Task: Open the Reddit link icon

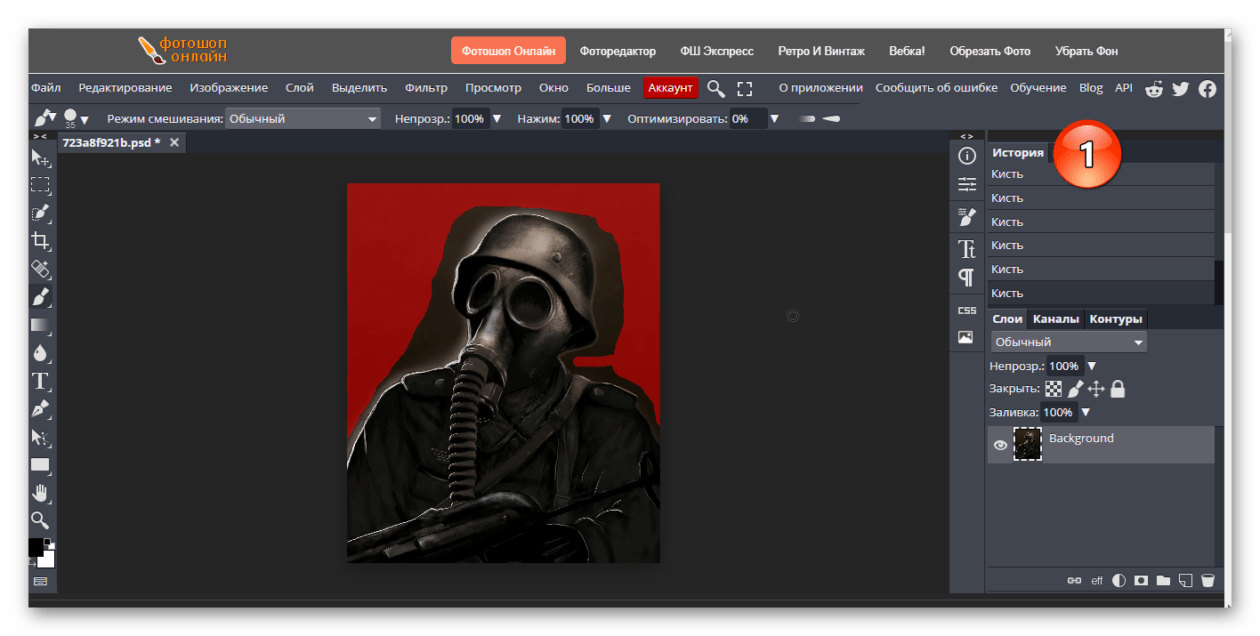Action: 1154,88
